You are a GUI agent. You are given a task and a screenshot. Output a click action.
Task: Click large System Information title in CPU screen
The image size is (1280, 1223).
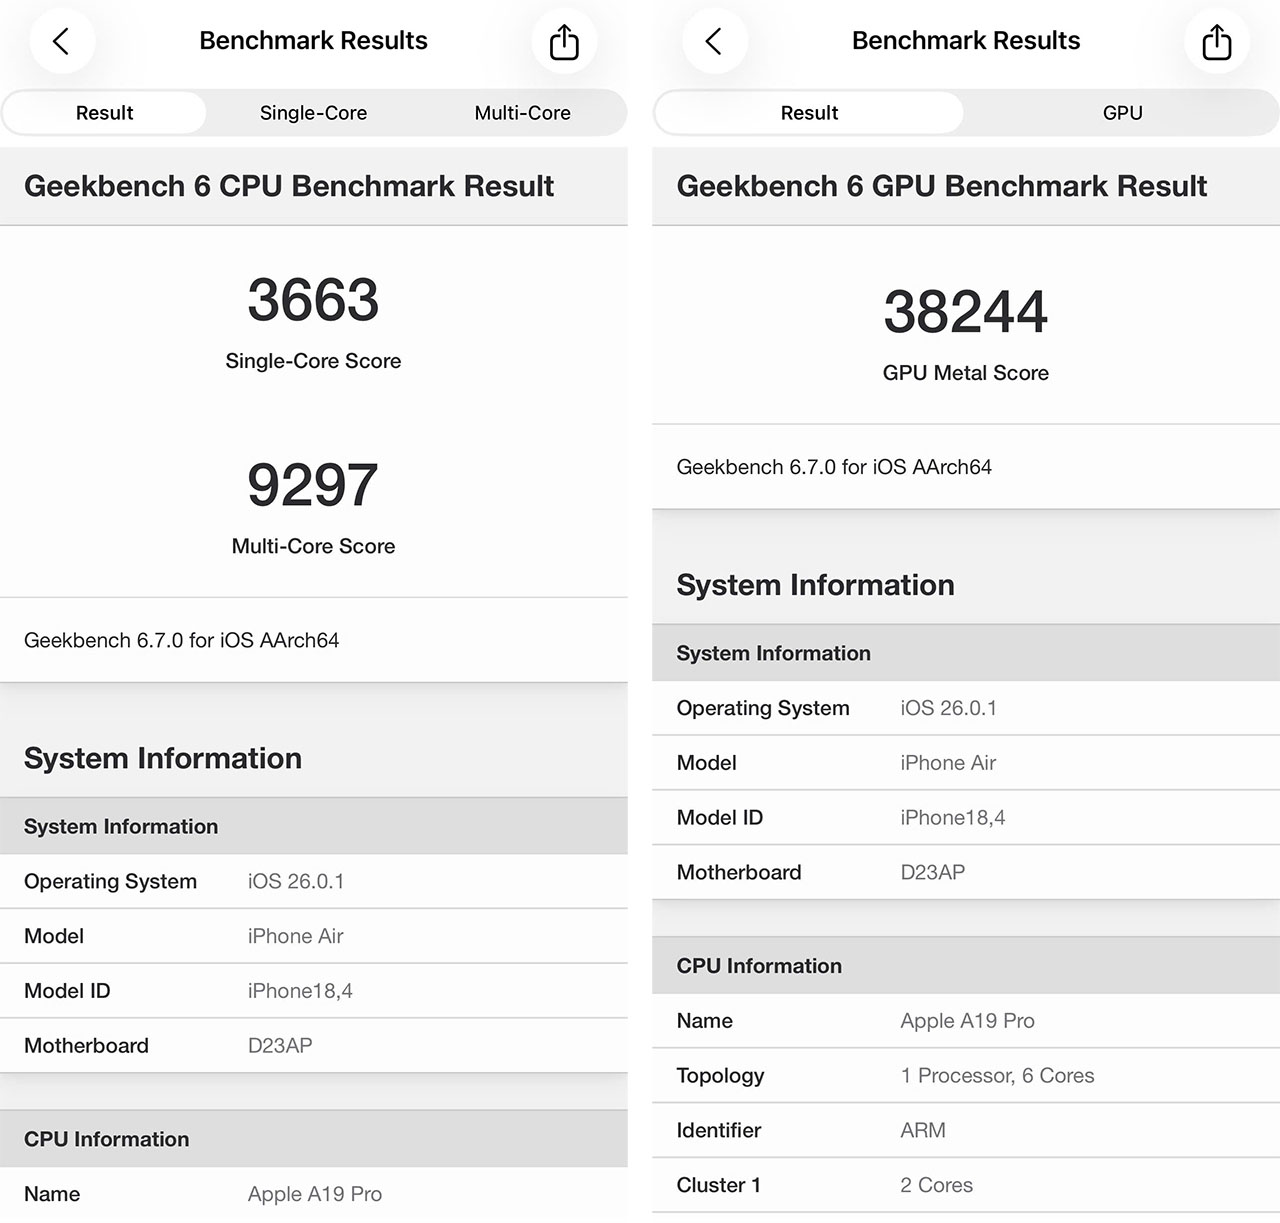pos(163,758)
